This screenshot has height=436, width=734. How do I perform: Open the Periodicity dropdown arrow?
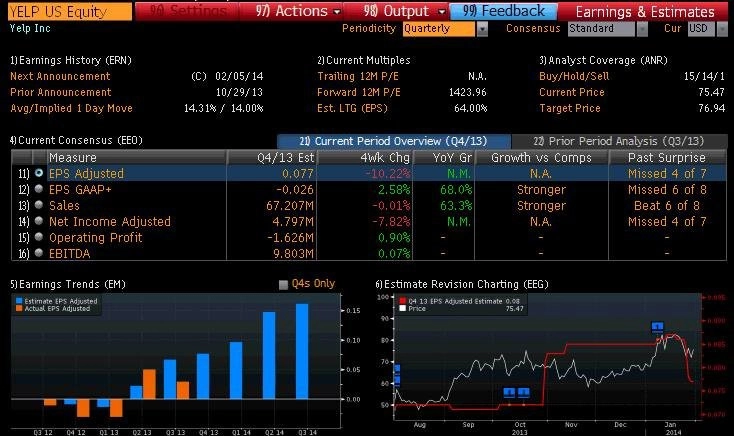(482, 29)
